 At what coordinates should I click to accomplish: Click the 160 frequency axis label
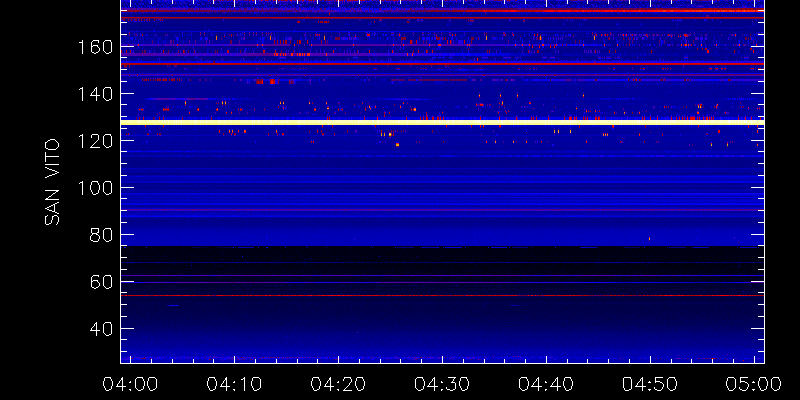[95, 47]
